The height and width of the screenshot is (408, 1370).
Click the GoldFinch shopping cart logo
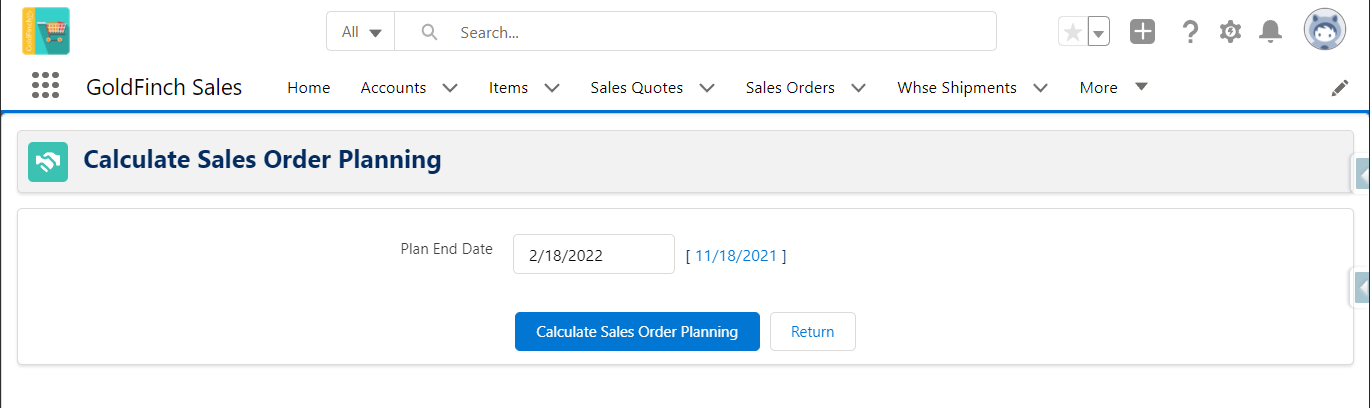tap(46, 31)
